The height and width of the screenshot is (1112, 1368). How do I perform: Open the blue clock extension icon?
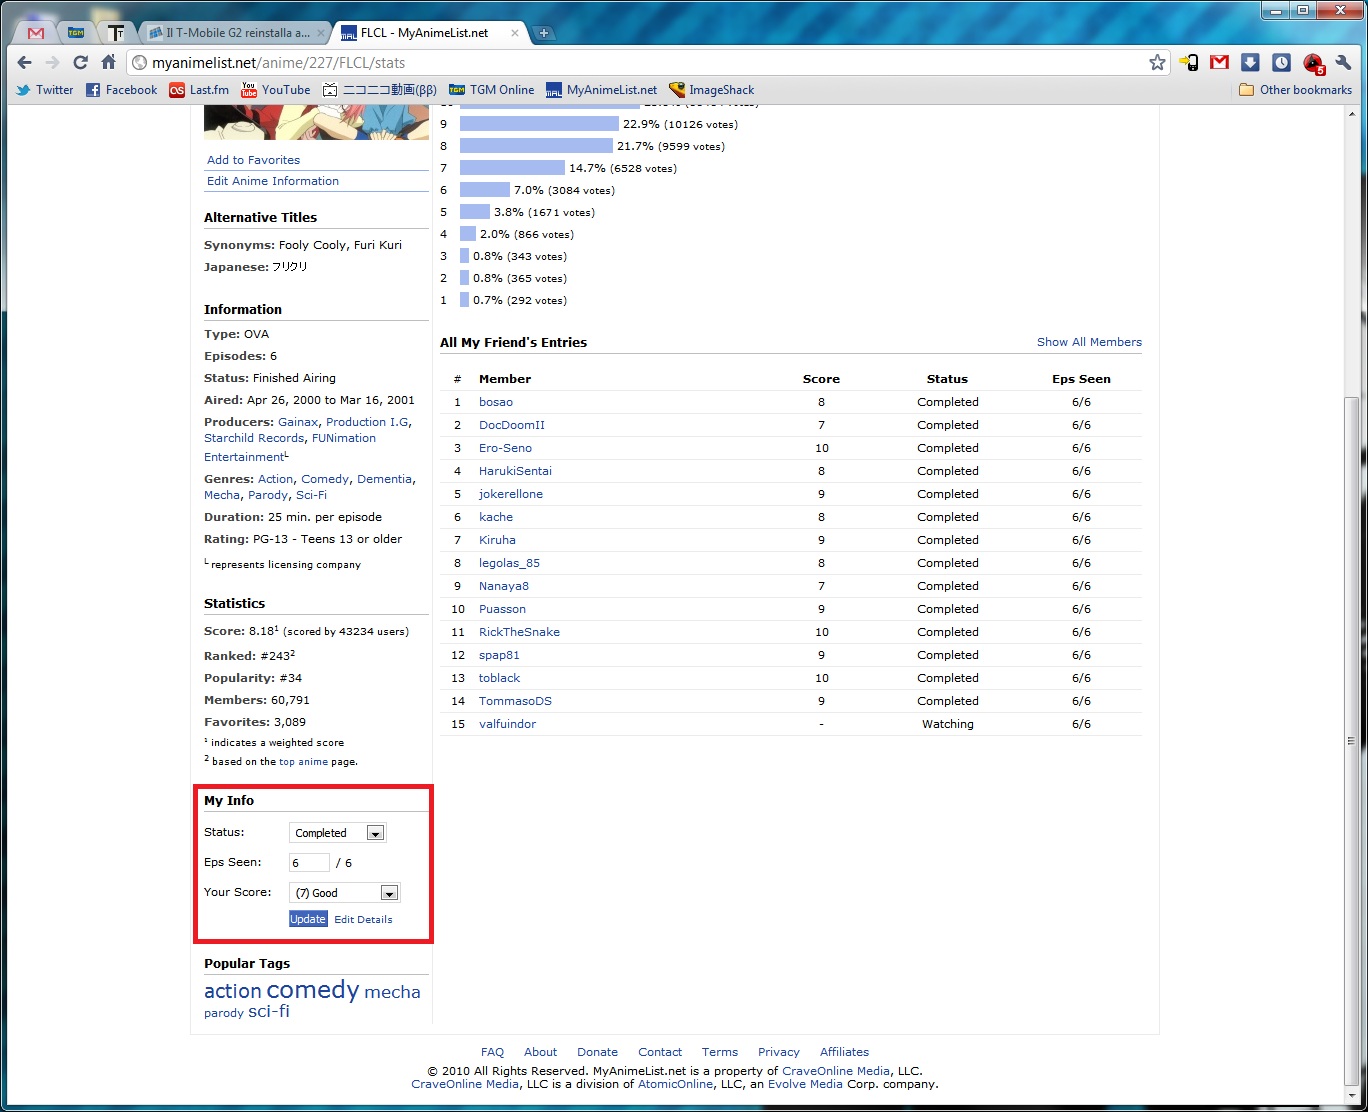(x=1281, y=62)
